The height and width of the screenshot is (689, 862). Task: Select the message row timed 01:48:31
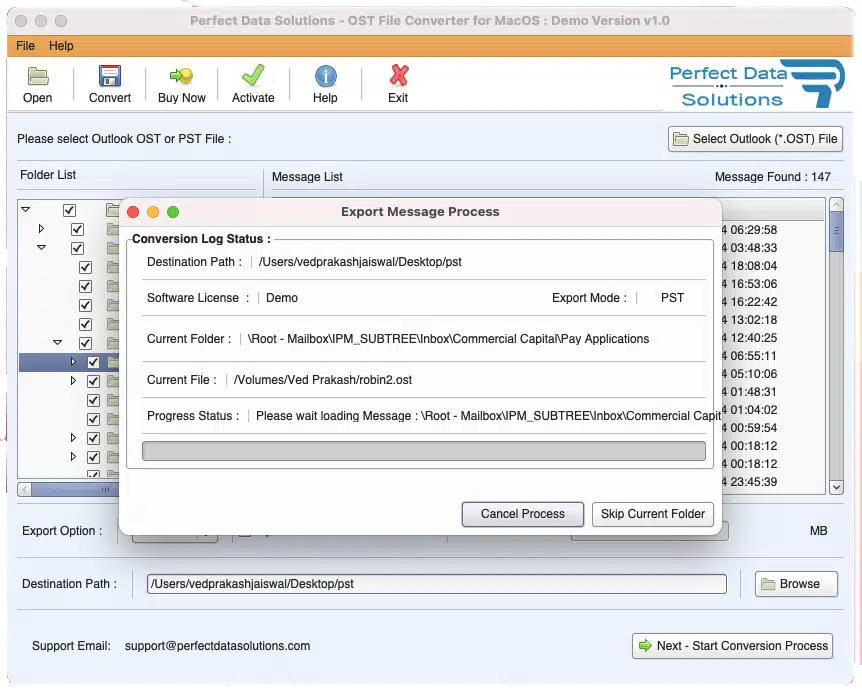(773, 392)
